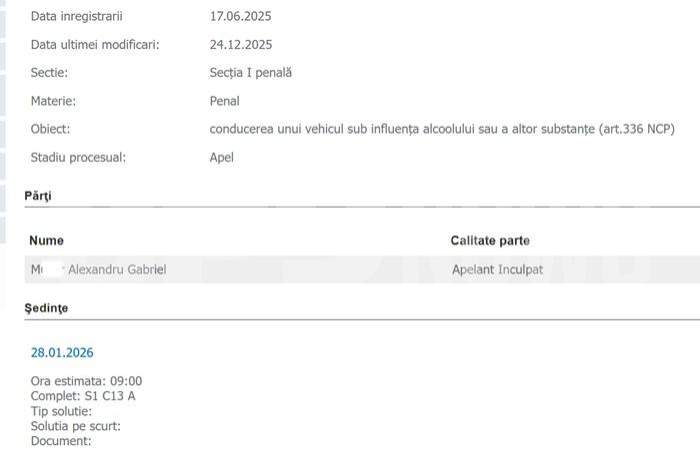Click the Data inregistrarii label
This screenshot has width=700, height=472.
[79, 17]
